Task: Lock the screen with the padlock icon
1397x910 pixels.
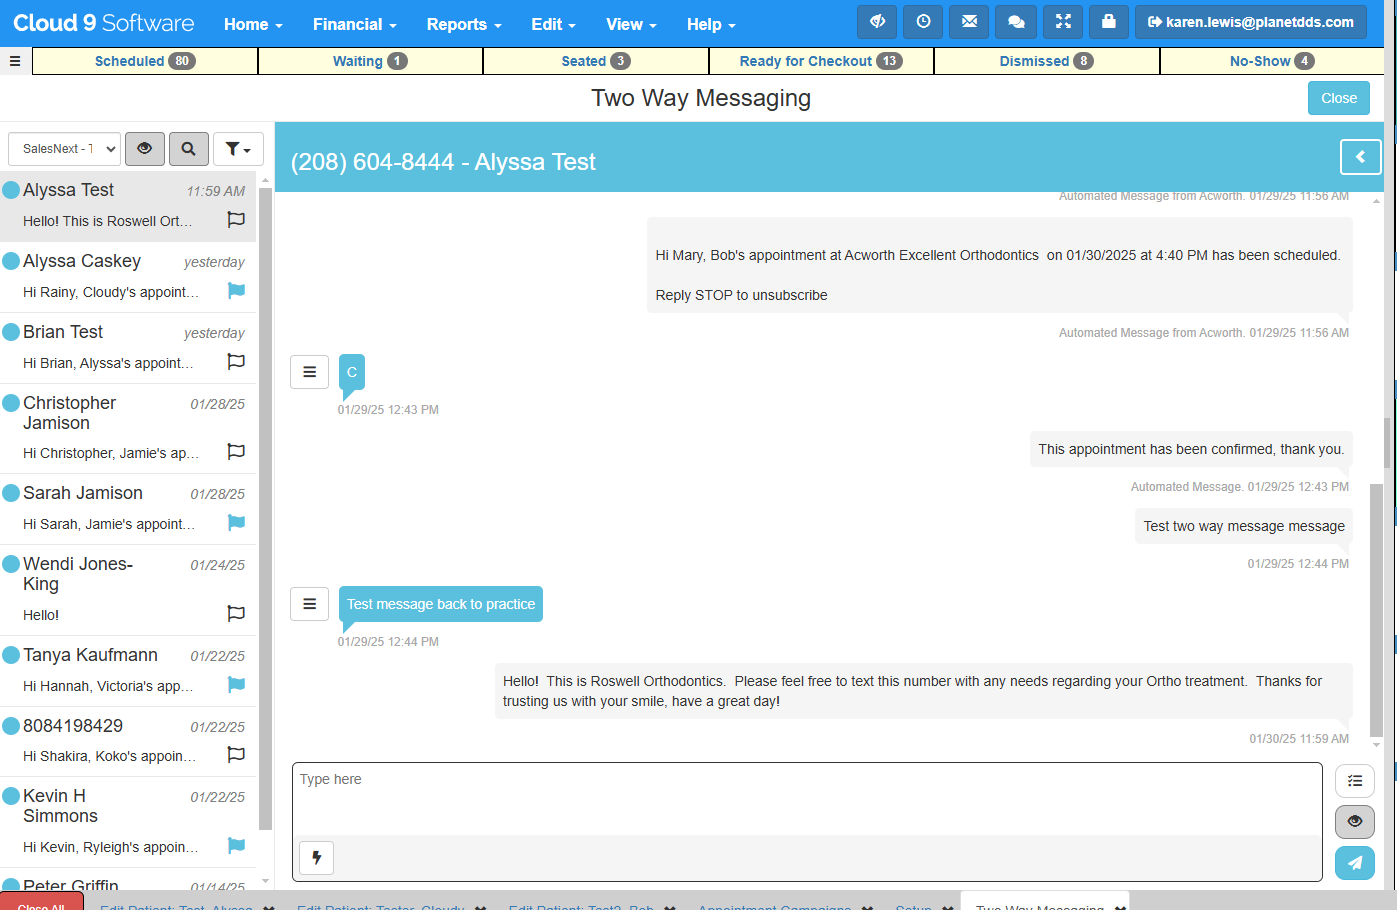Action: pos(1109,21)
